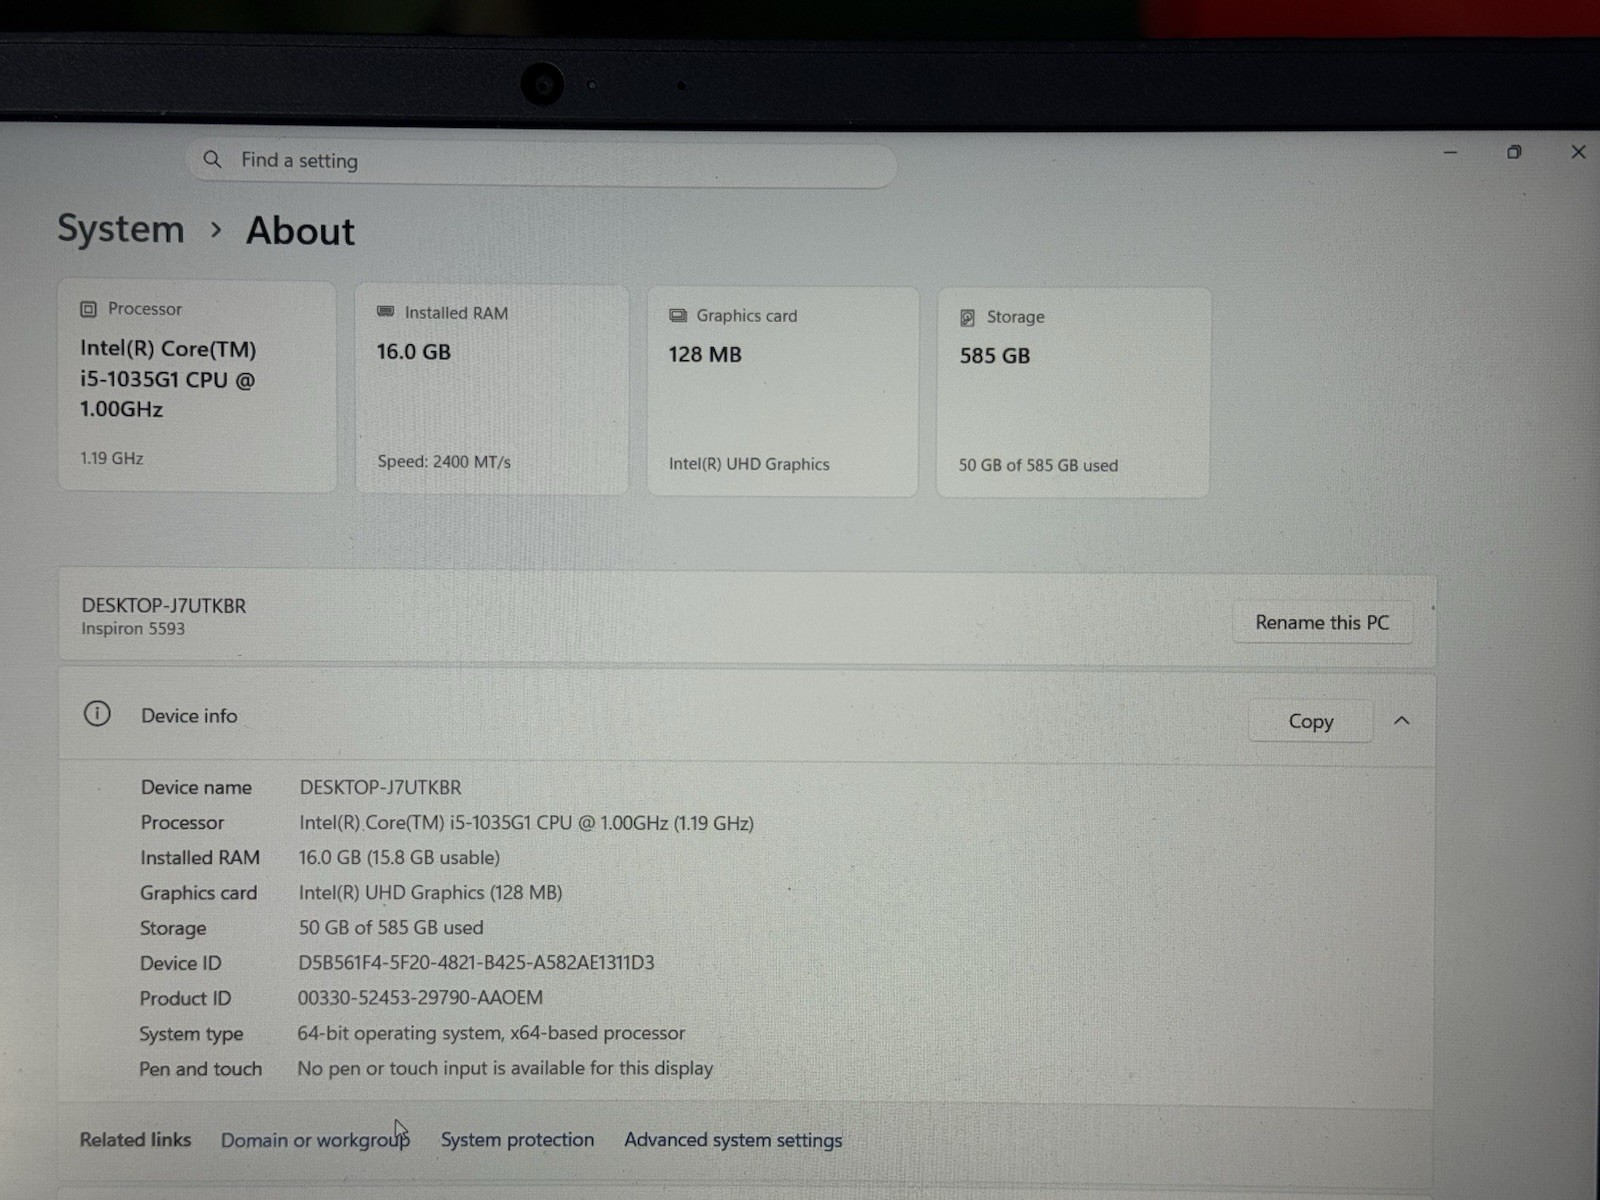Click the processor value in Device info
Screen dimensions: 1600x1200
[x=526, y=823]
